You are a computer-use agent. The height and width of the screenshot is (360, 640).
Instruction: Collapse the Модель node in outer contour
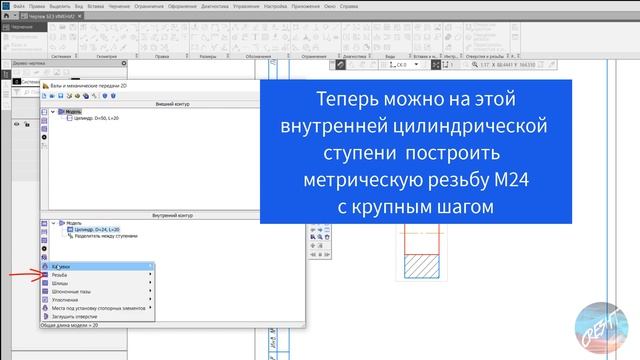point(53,112)
